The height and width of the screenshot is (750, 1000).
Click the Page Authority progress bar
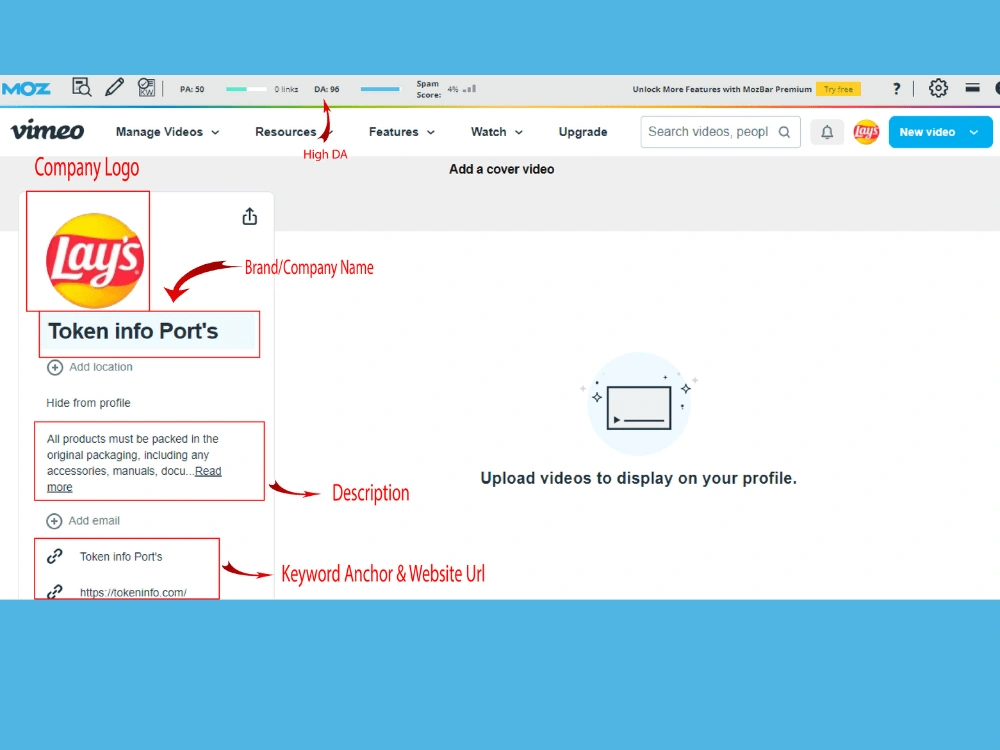point(246,89)
